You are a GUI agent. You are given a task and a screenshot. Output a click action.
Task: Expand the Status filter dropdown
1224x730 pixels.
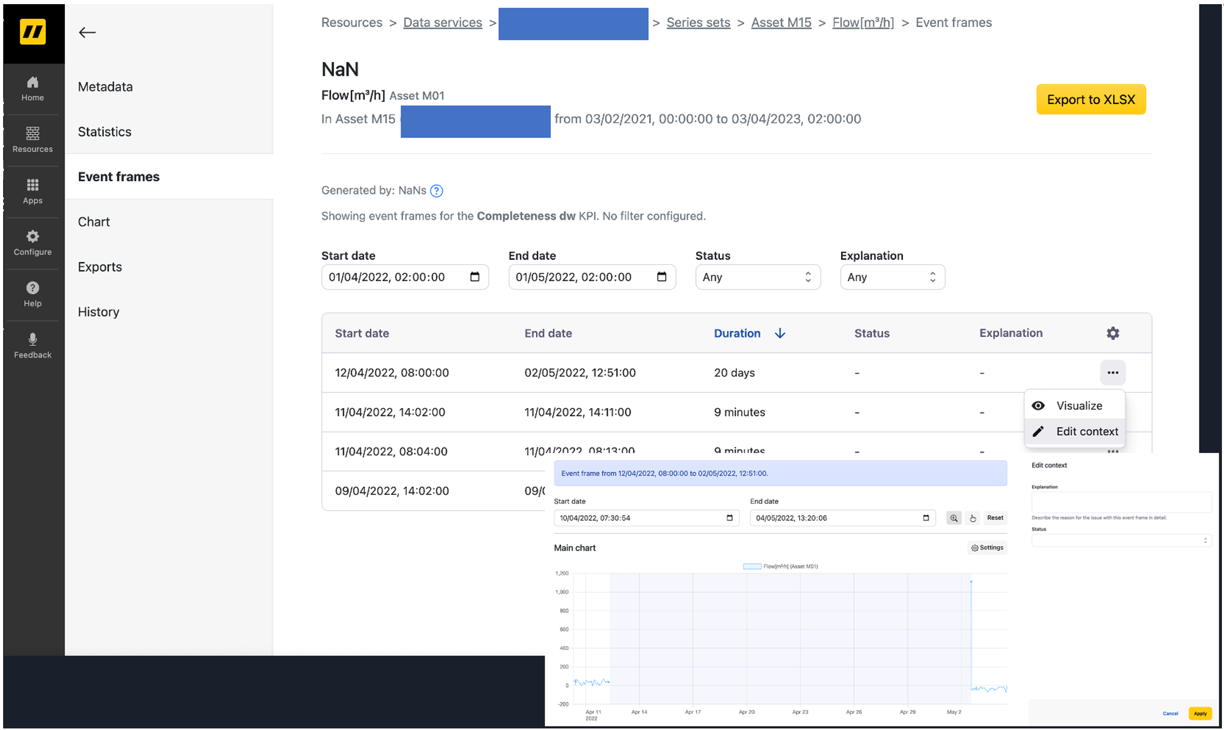point(757,277)
